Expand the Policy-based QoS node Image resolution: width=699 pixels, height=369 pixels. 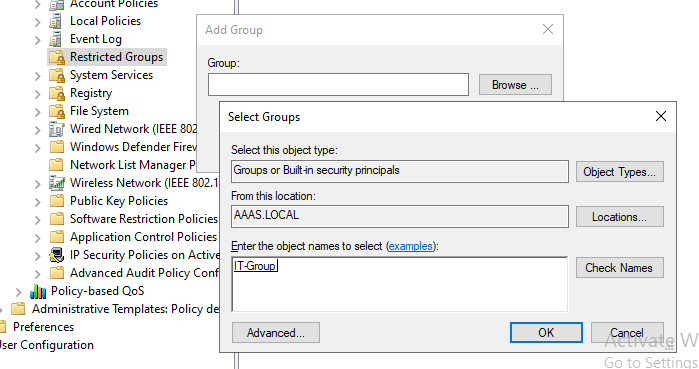tap(19, 292)
